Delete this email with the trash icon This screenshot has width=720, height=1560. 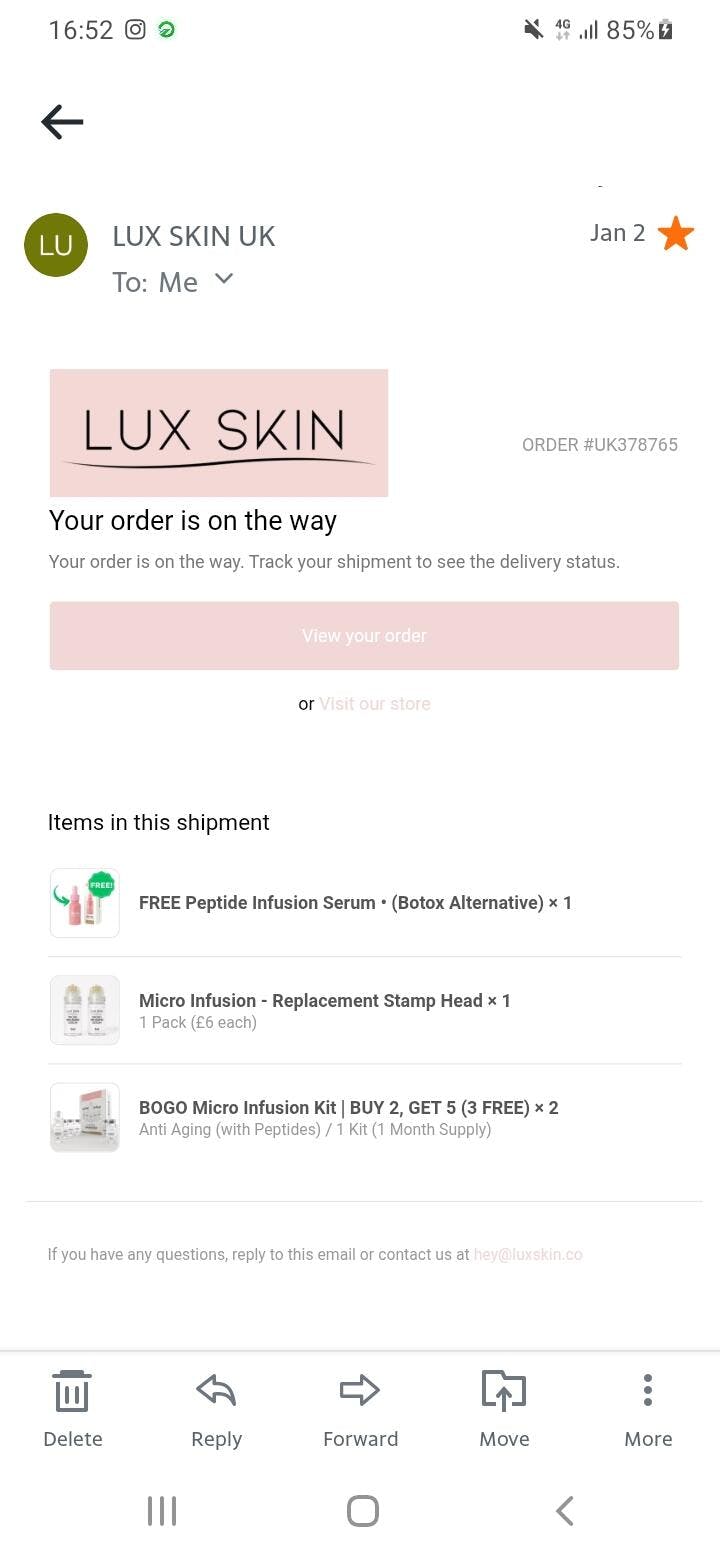click(72, 1408)
